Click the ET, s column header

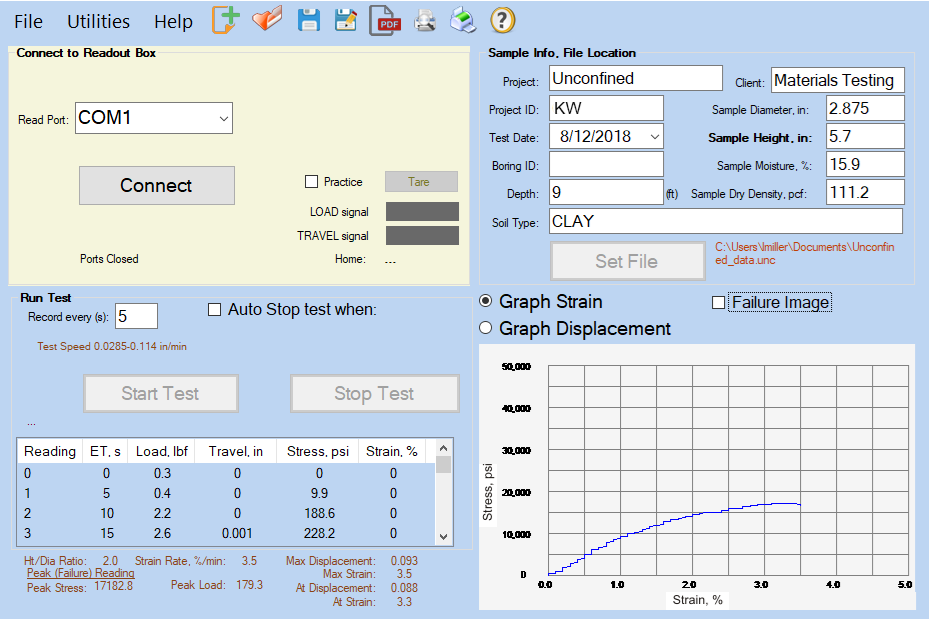(x=105, y=451)
